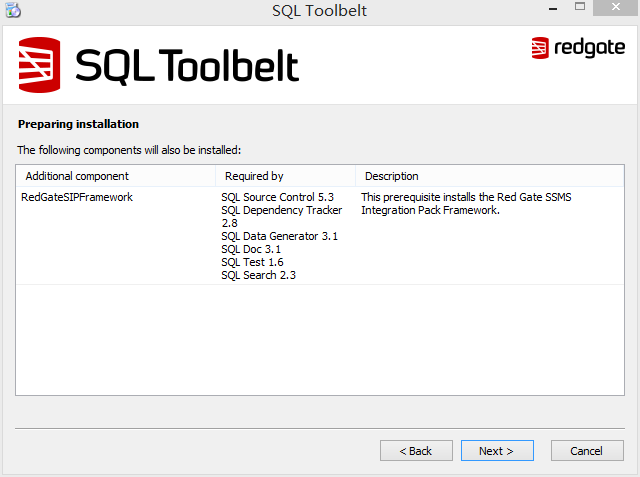Click the Required by column header
Screen dimensions: 640x477
coord(285,176)
